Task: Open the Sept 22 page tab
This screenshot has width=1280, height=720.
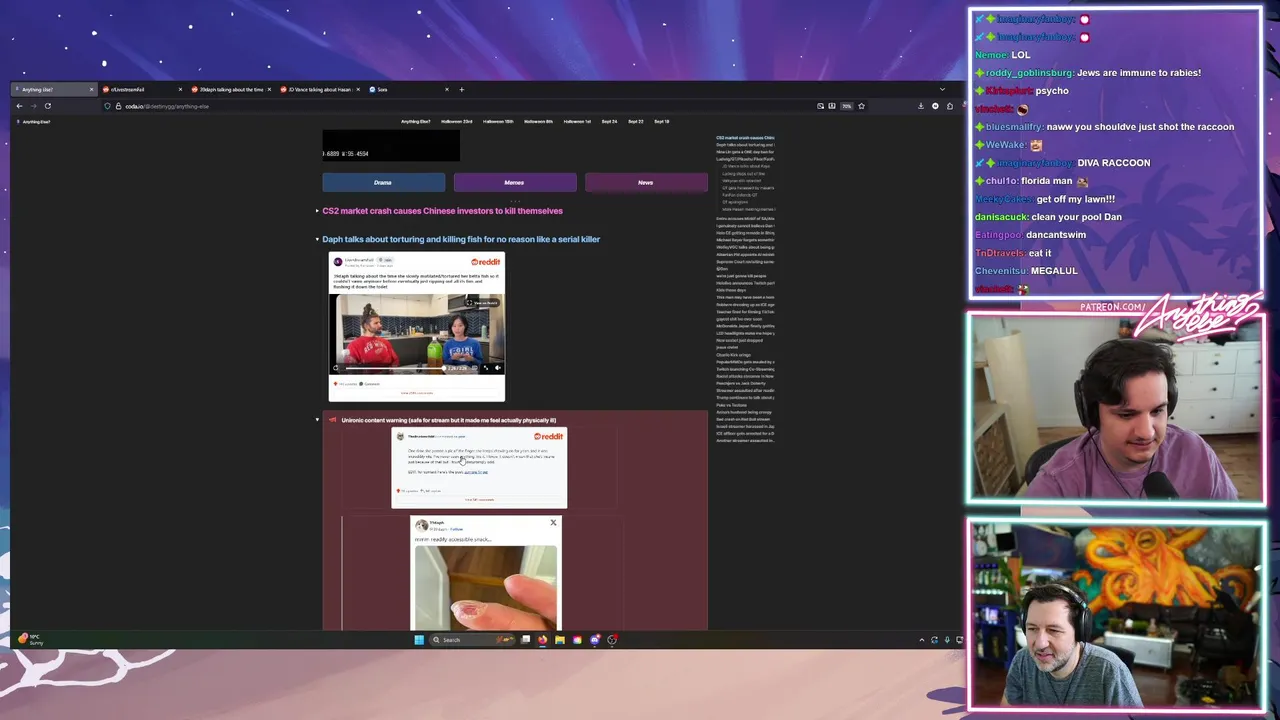Action: [635, 121]
